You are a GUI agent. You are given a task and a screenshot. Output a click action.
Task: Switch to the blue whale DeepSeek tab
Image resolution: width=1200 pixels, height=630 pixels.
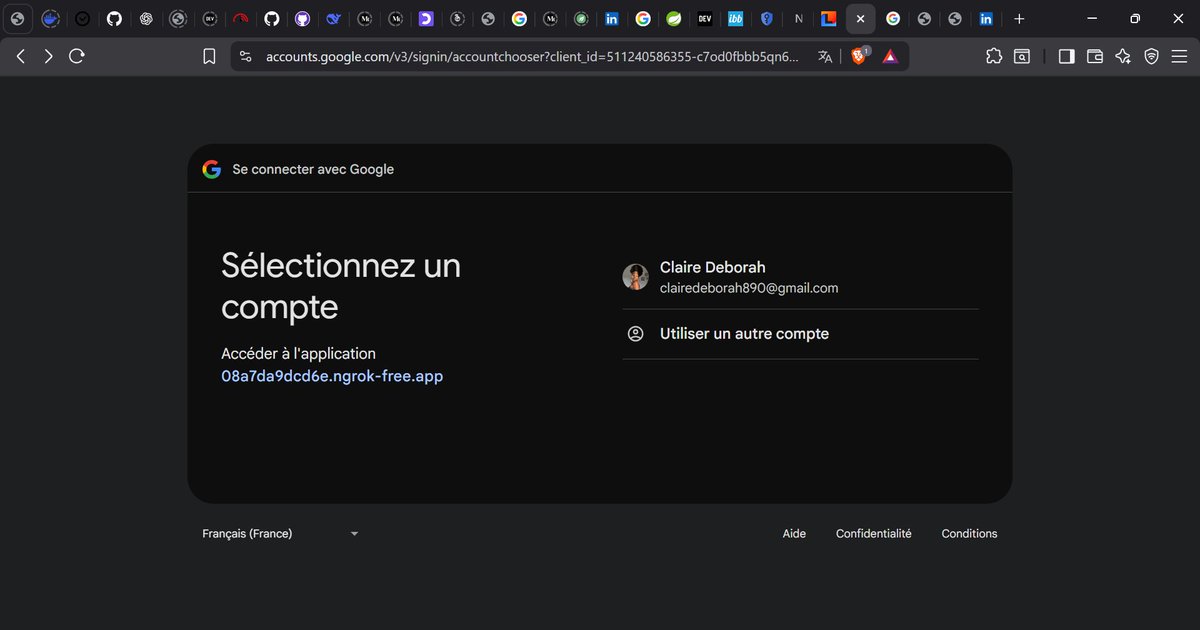[x=334, y=19]
